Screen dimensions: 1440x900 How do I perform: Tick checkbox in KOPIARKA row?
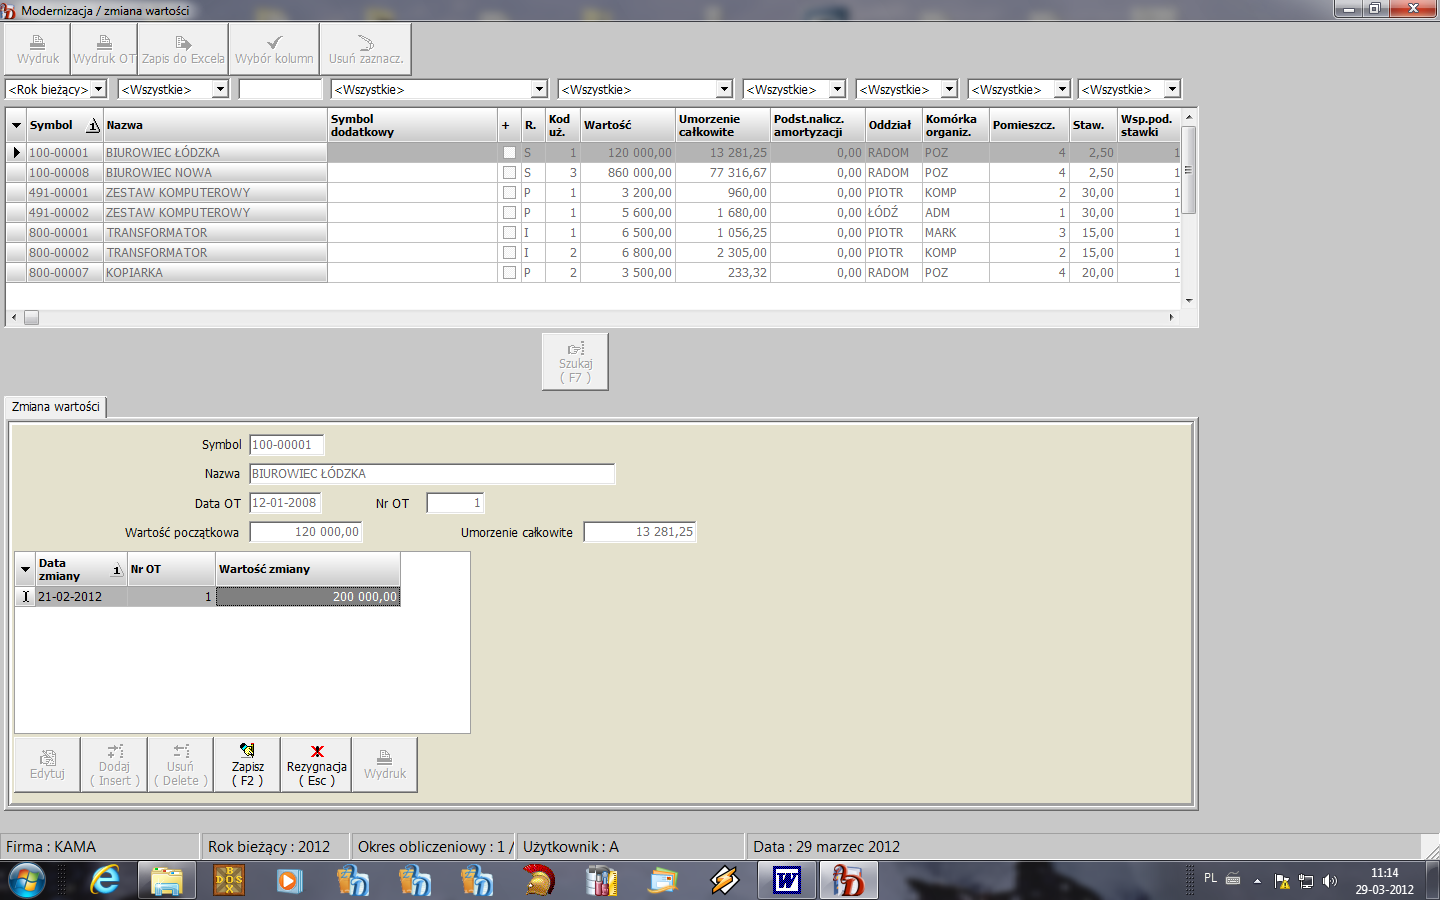[x=509, y=273]
